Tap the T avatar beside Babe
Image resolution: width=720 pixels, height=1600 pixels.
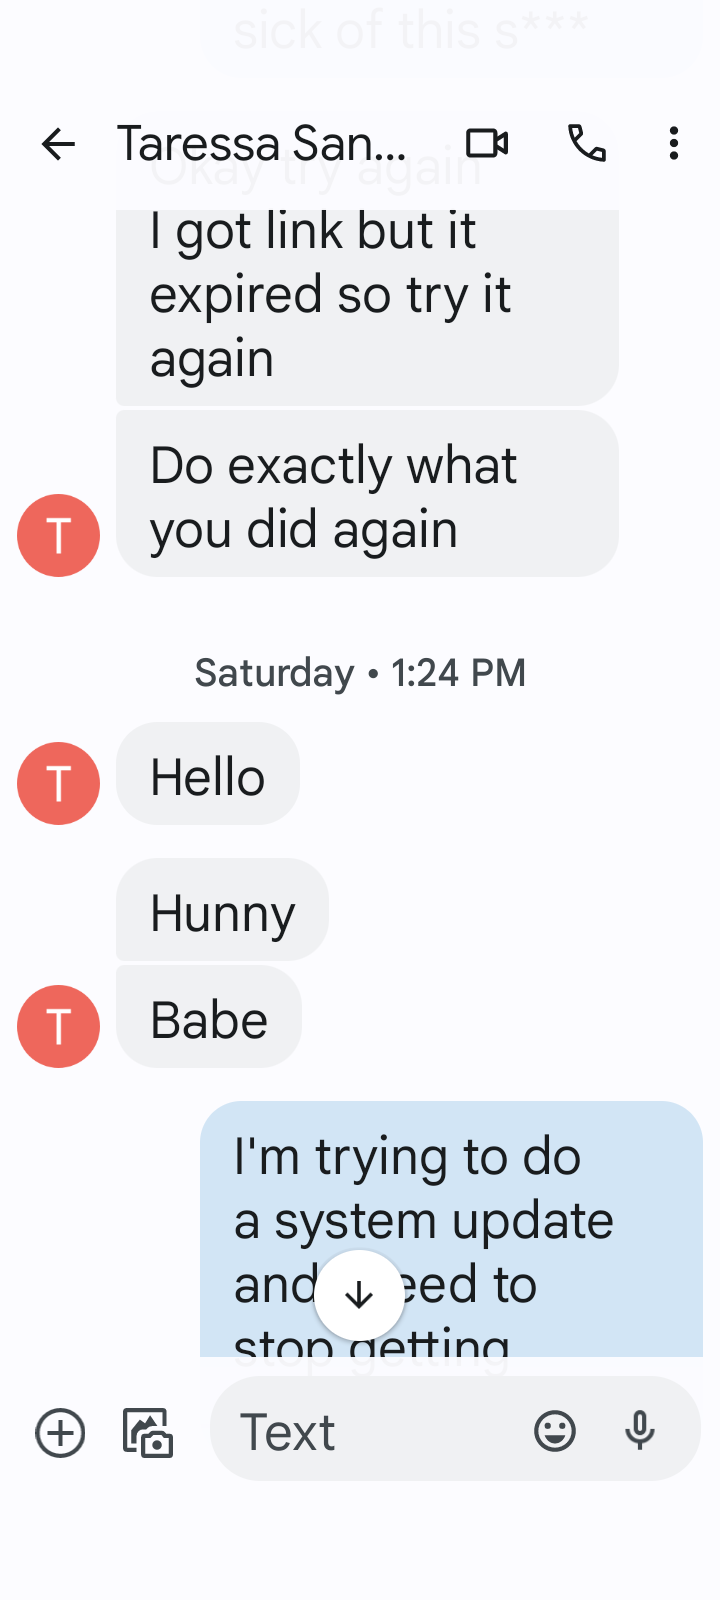tap(58, 1026)
